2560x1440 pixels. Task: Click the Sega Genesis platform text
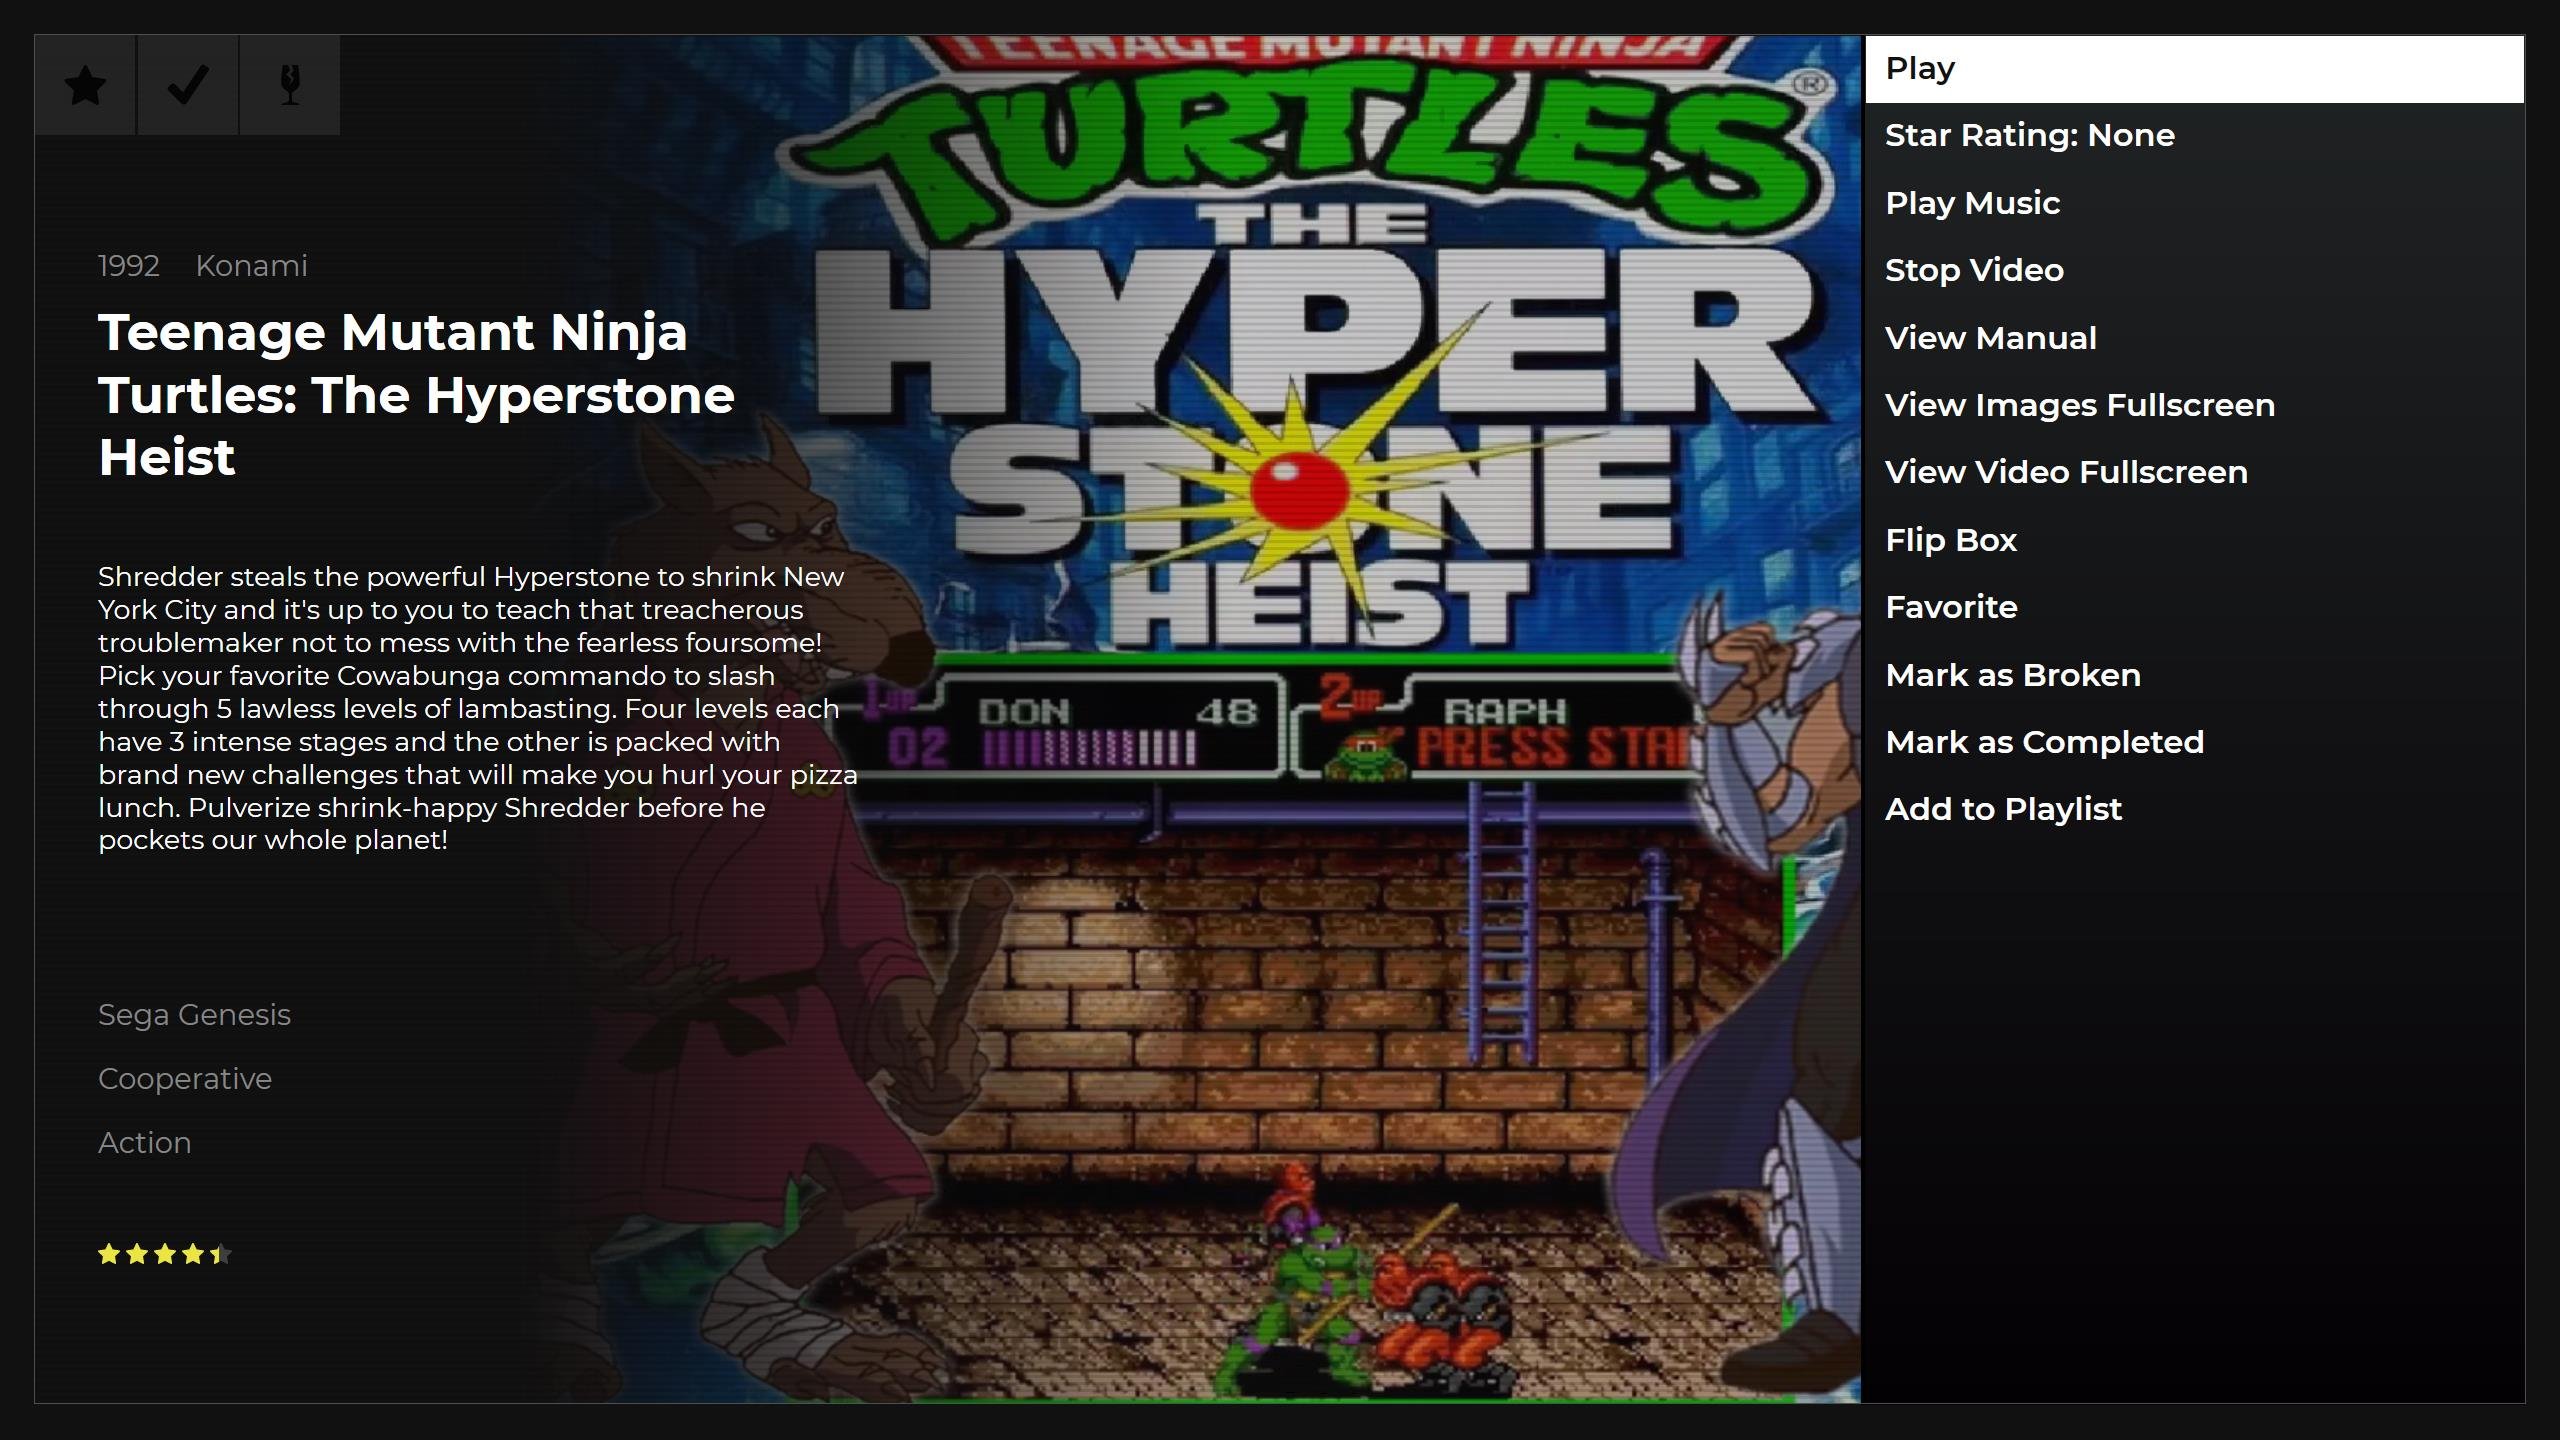194,1015
